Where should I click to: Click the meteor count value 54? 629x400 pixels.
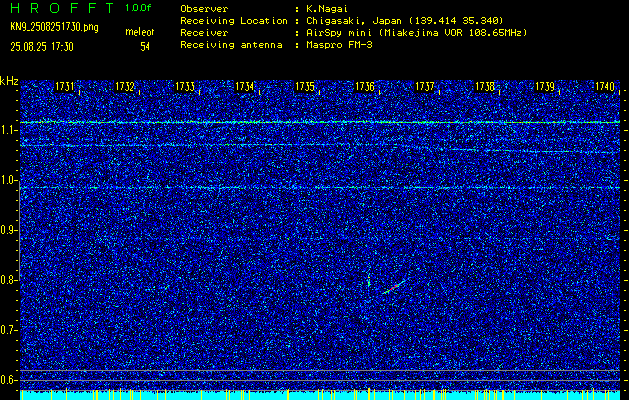tap(145, 47)
